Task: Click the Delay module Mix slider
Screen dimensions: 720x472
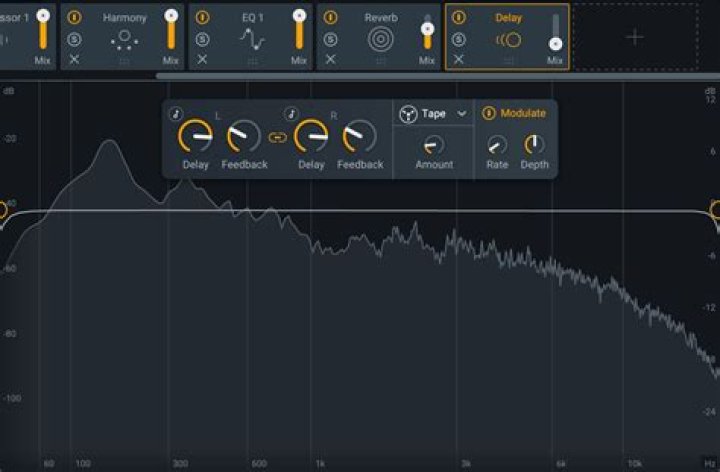Action: [x=555, y=33]
